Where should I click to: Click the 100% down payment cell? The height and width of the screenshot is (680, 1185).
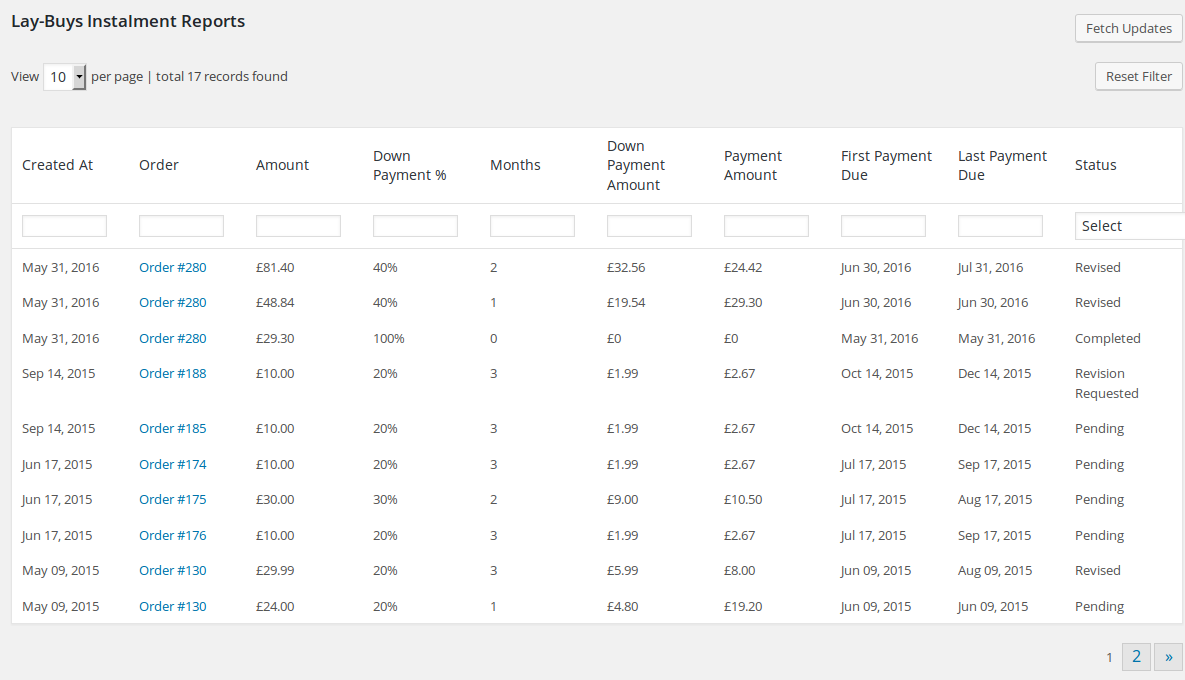click(388, 338)
